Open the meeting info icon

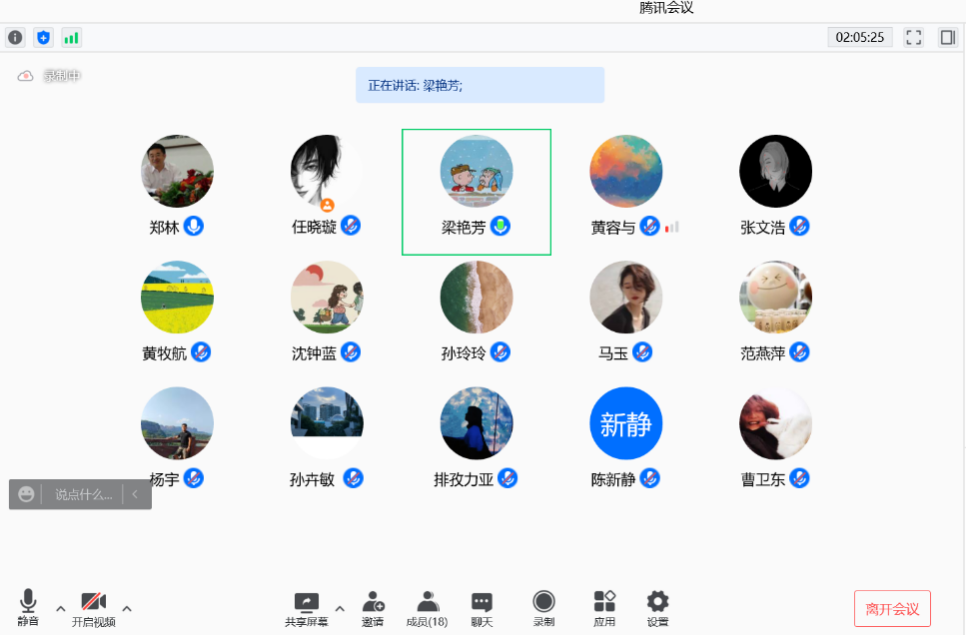tap(15, 38)
